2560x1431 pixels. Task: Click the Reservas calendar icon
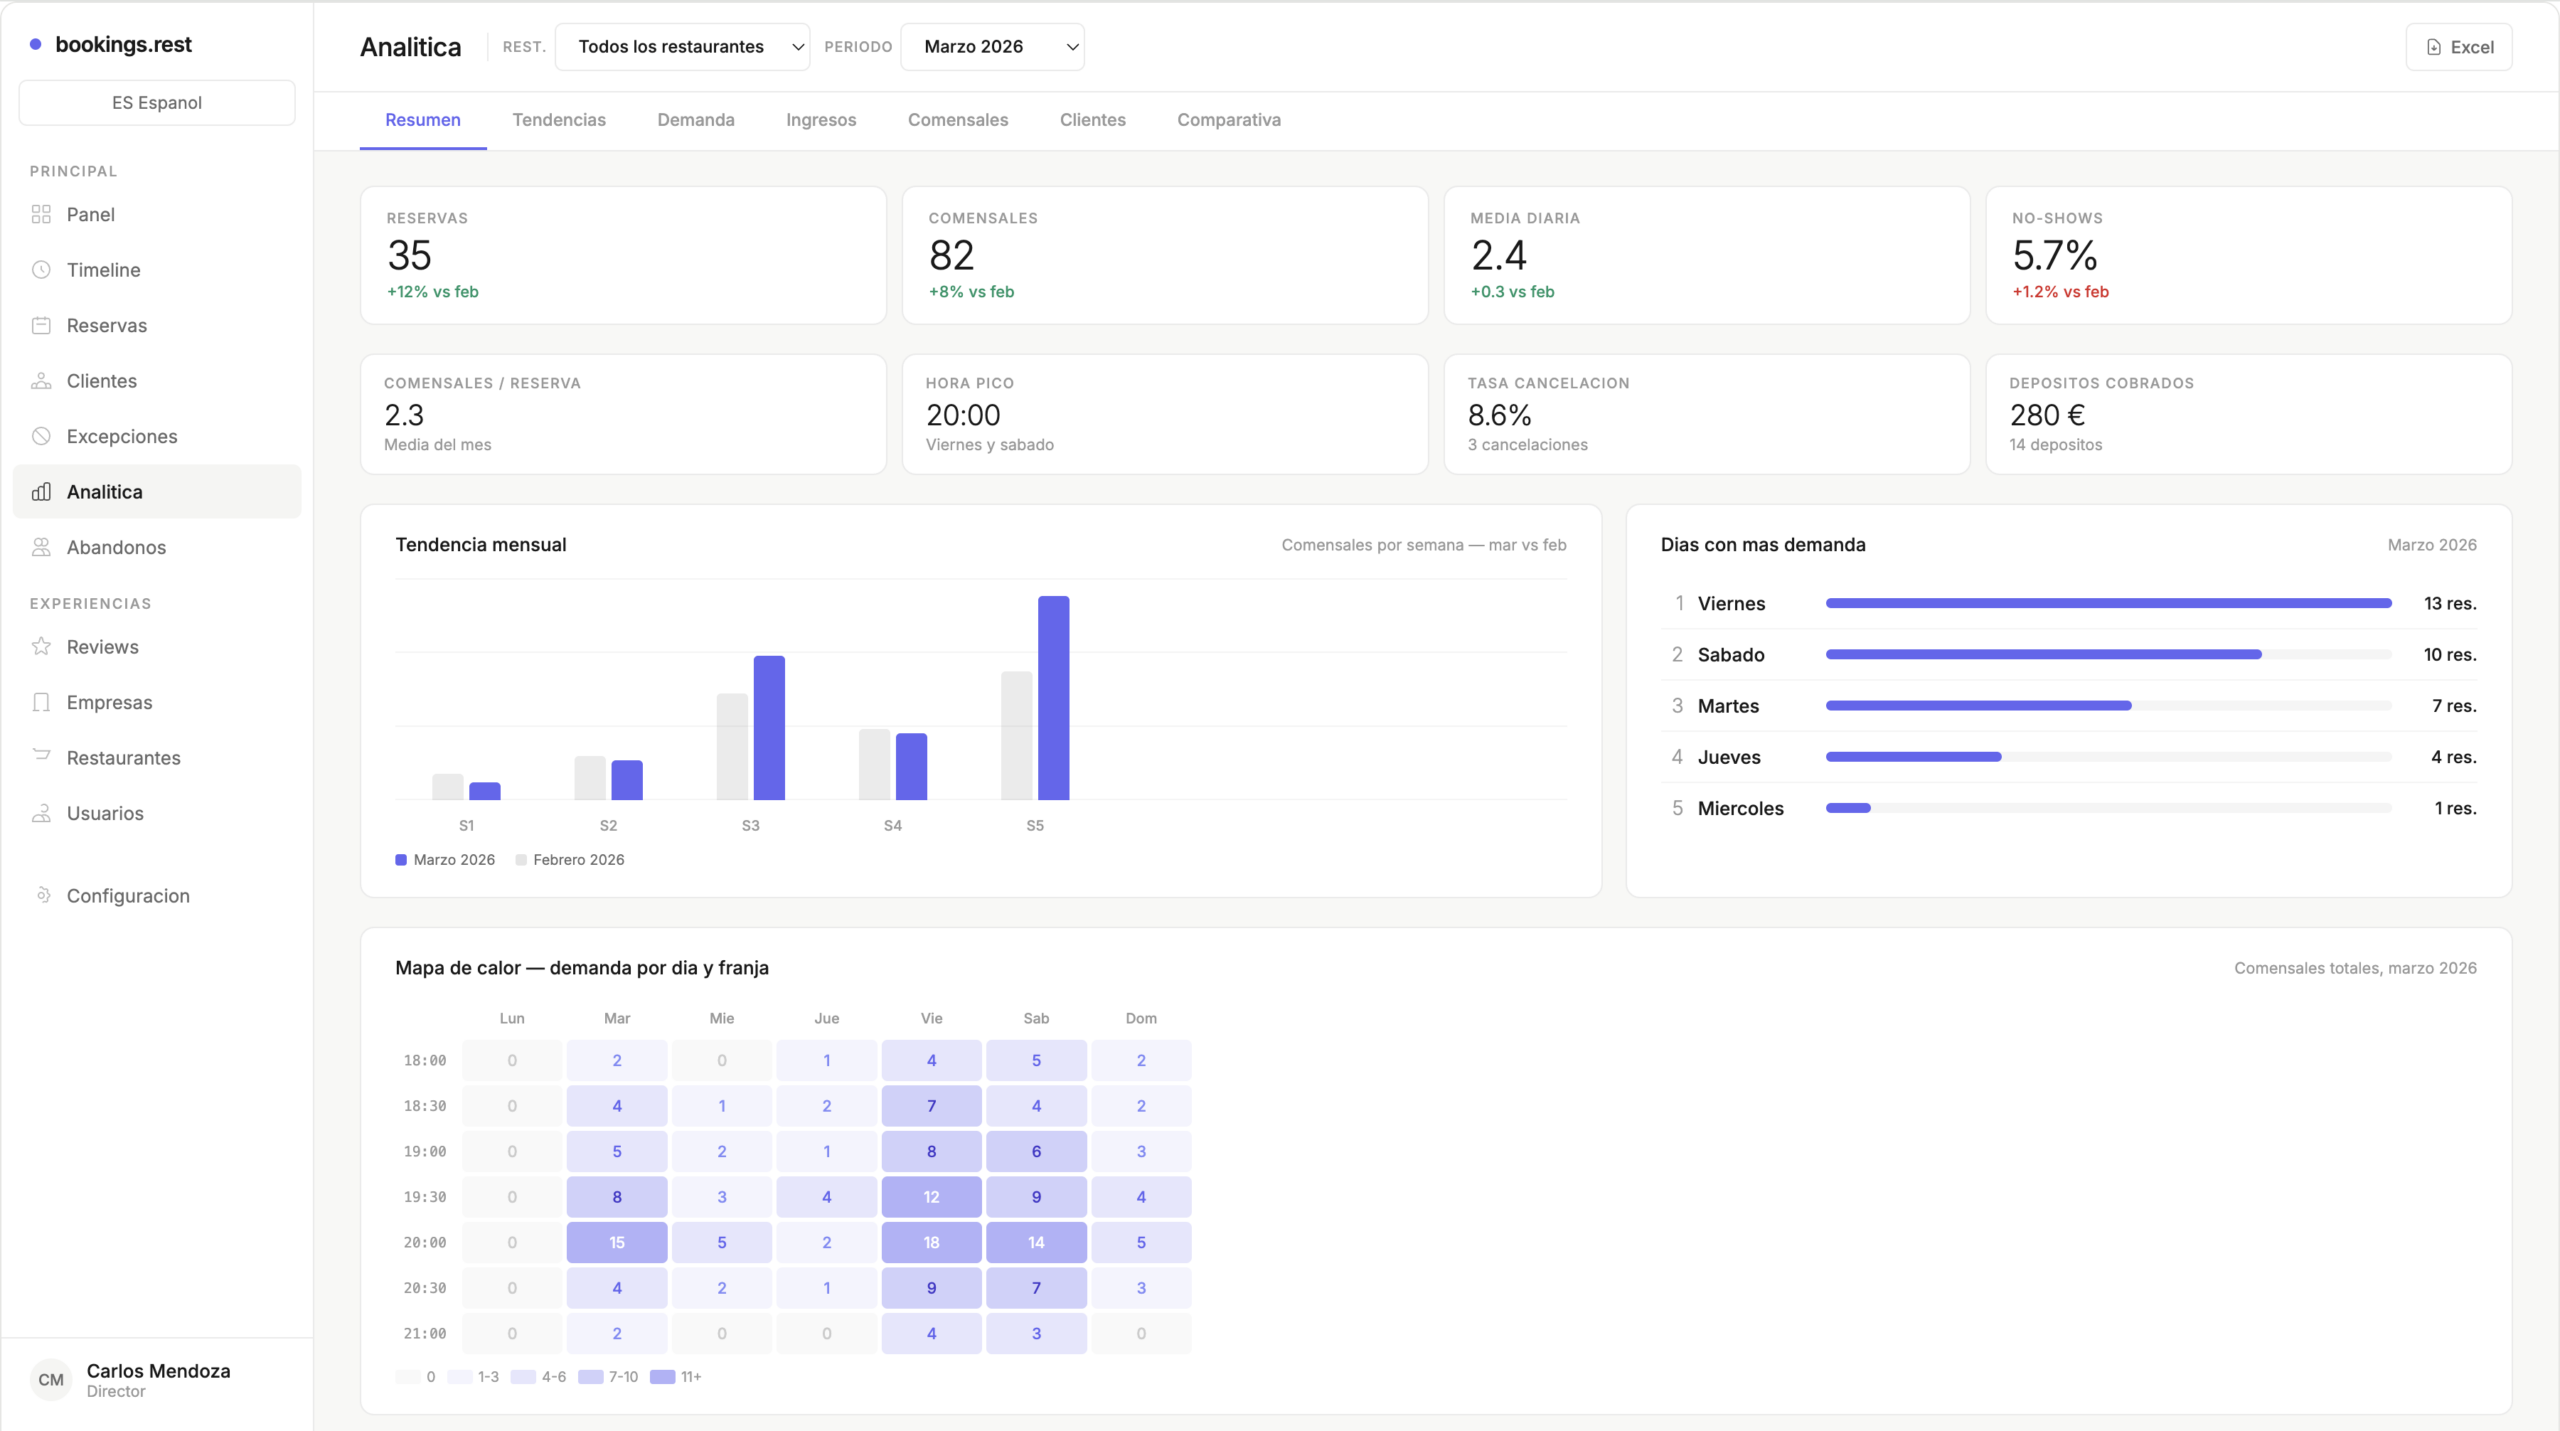[41, 325]
